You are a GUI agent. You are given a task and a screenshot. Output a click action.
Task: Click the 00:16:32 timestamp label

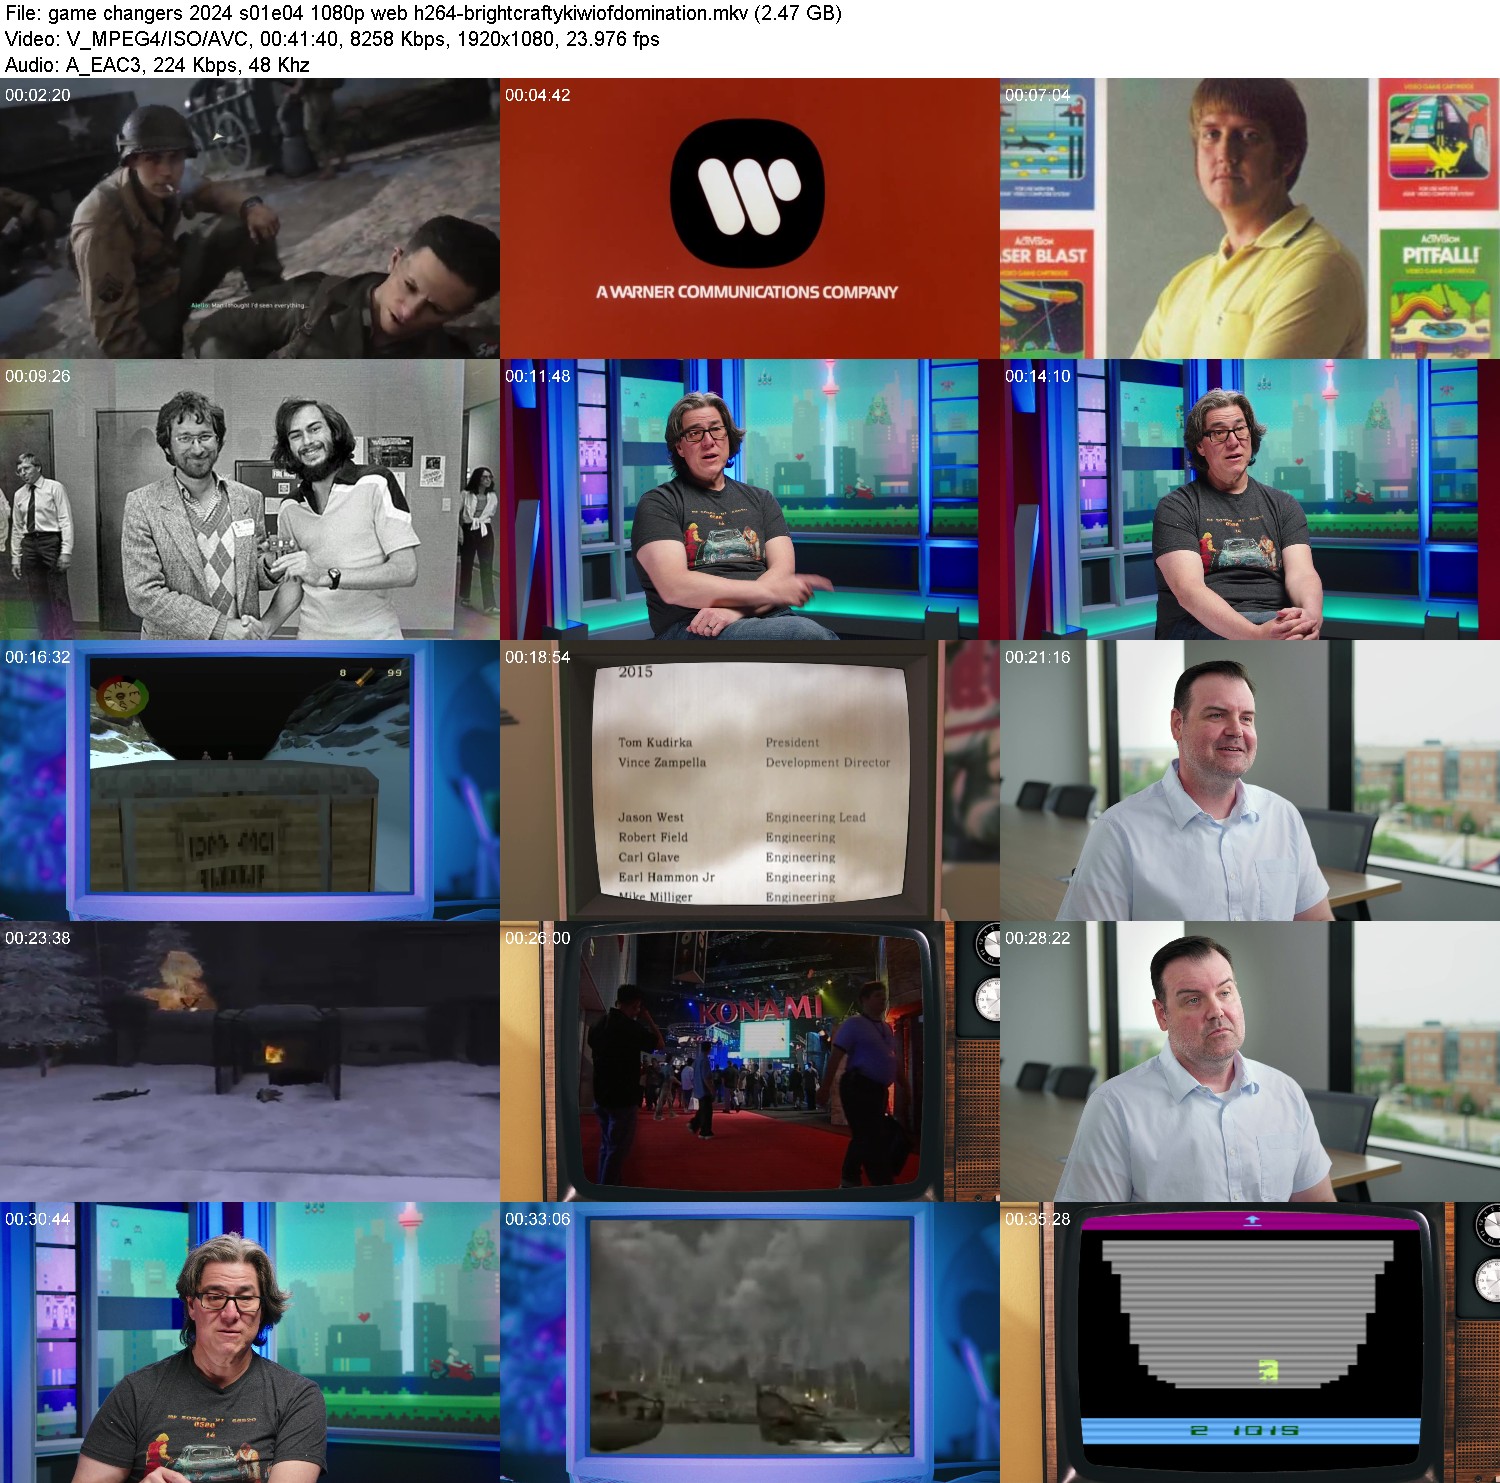pos(38,657)
